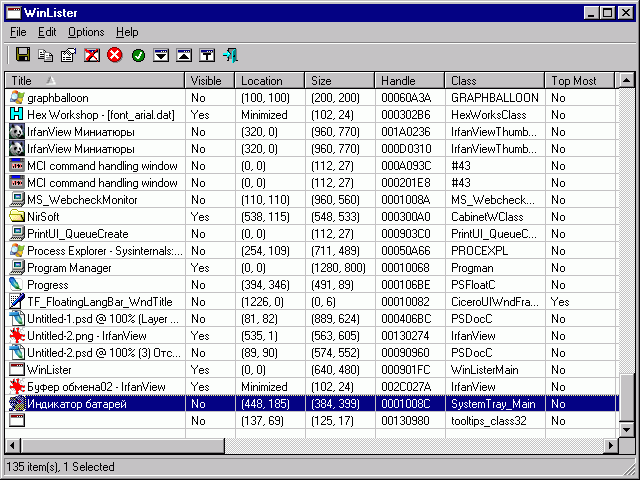640x480 pixels.
Task: Click the Exit door toolbar icon
Action: pyautogui.click(x=230, y=55)
